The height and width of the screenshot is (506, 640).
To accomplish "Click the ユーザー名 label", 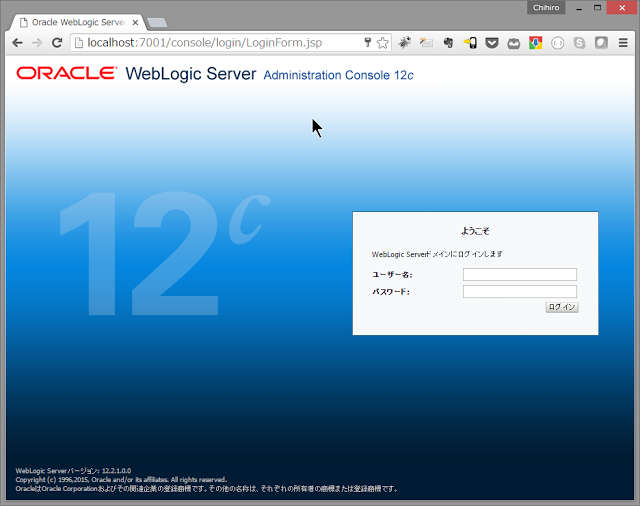I will pyautogui.click(x=392, y=275).
